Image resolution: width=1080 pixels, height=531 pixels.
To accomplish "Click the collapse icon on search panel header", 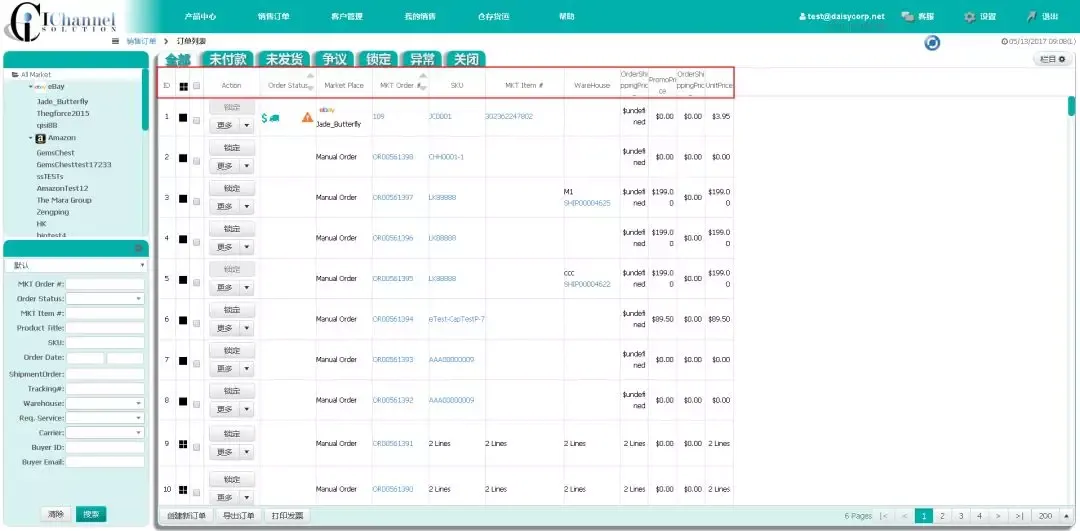I will coord(138,248).
